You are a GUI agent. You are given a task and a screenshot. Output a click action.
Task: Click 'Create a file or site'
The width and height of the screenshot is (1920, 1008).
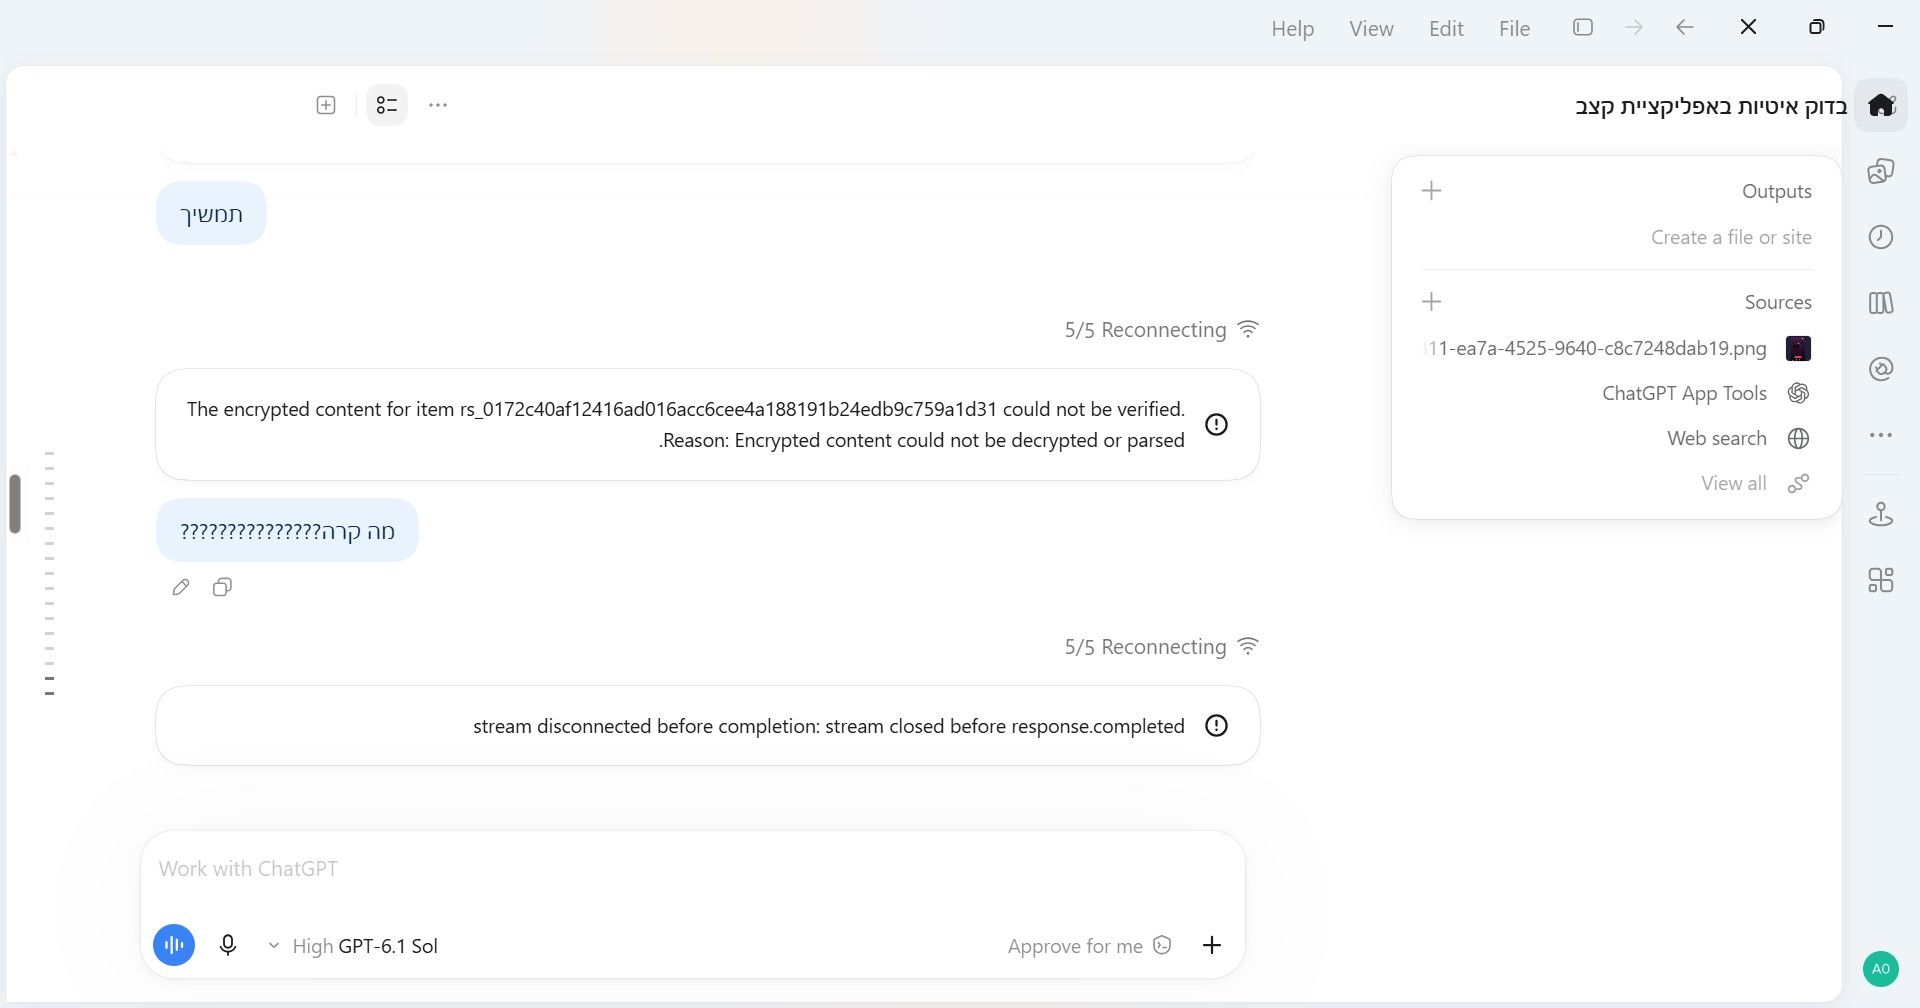pyautogui.click(x=1731, y=237)
